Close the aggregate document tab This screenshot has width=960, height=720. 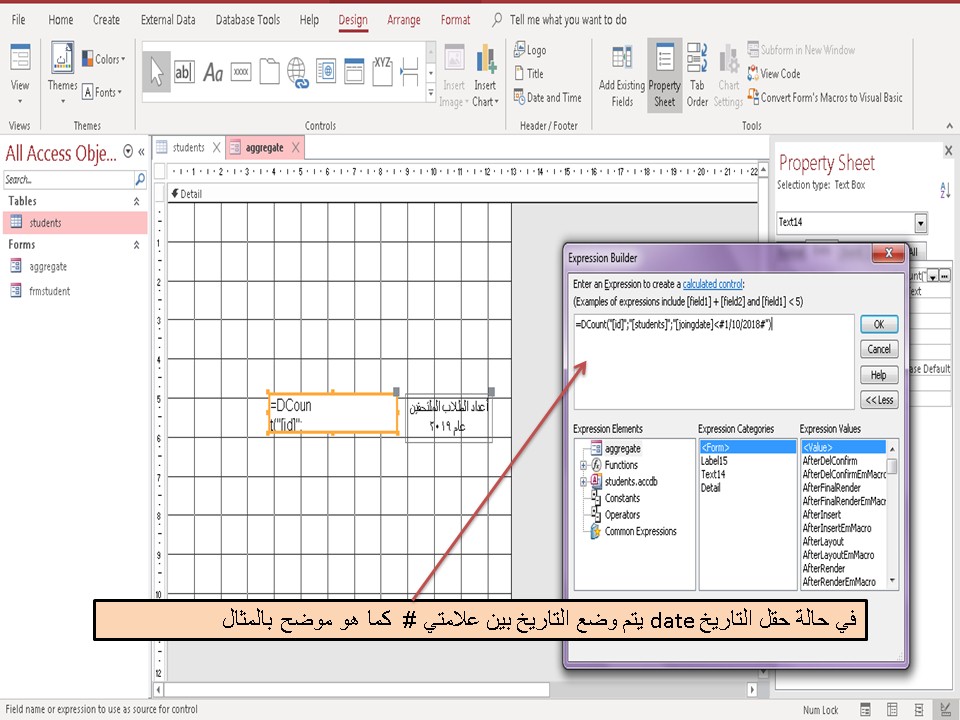tap(296, 147)
